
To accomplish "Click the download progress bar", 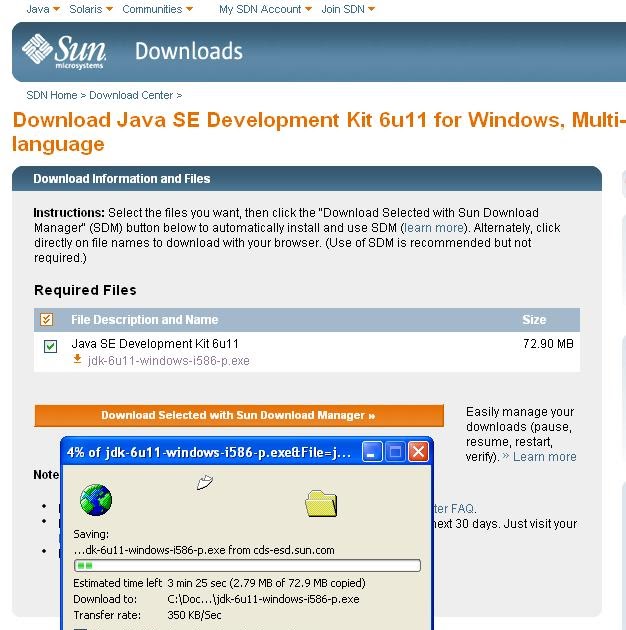I will click(248, 565).
